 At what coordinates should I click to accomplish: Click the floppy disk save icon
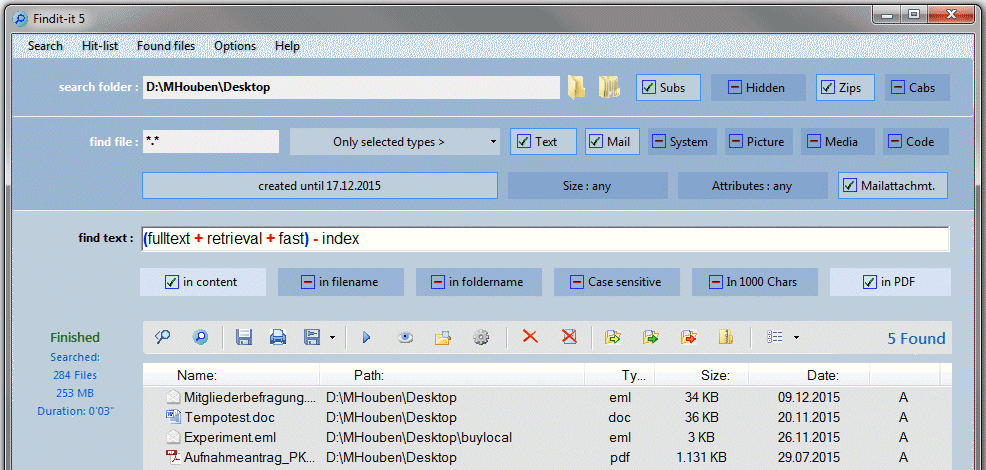click(244, 337)
